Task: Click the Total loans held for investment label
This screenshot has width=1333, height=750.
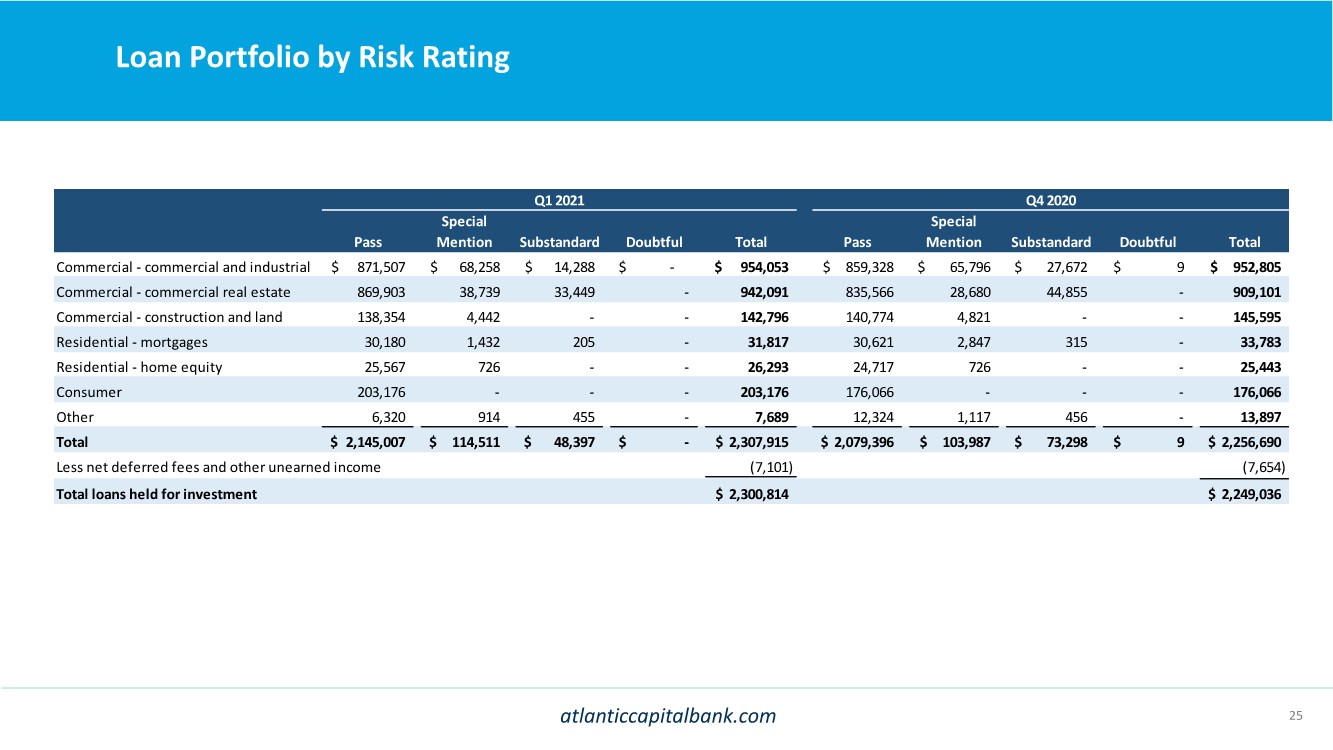Action: click(156, 494)
